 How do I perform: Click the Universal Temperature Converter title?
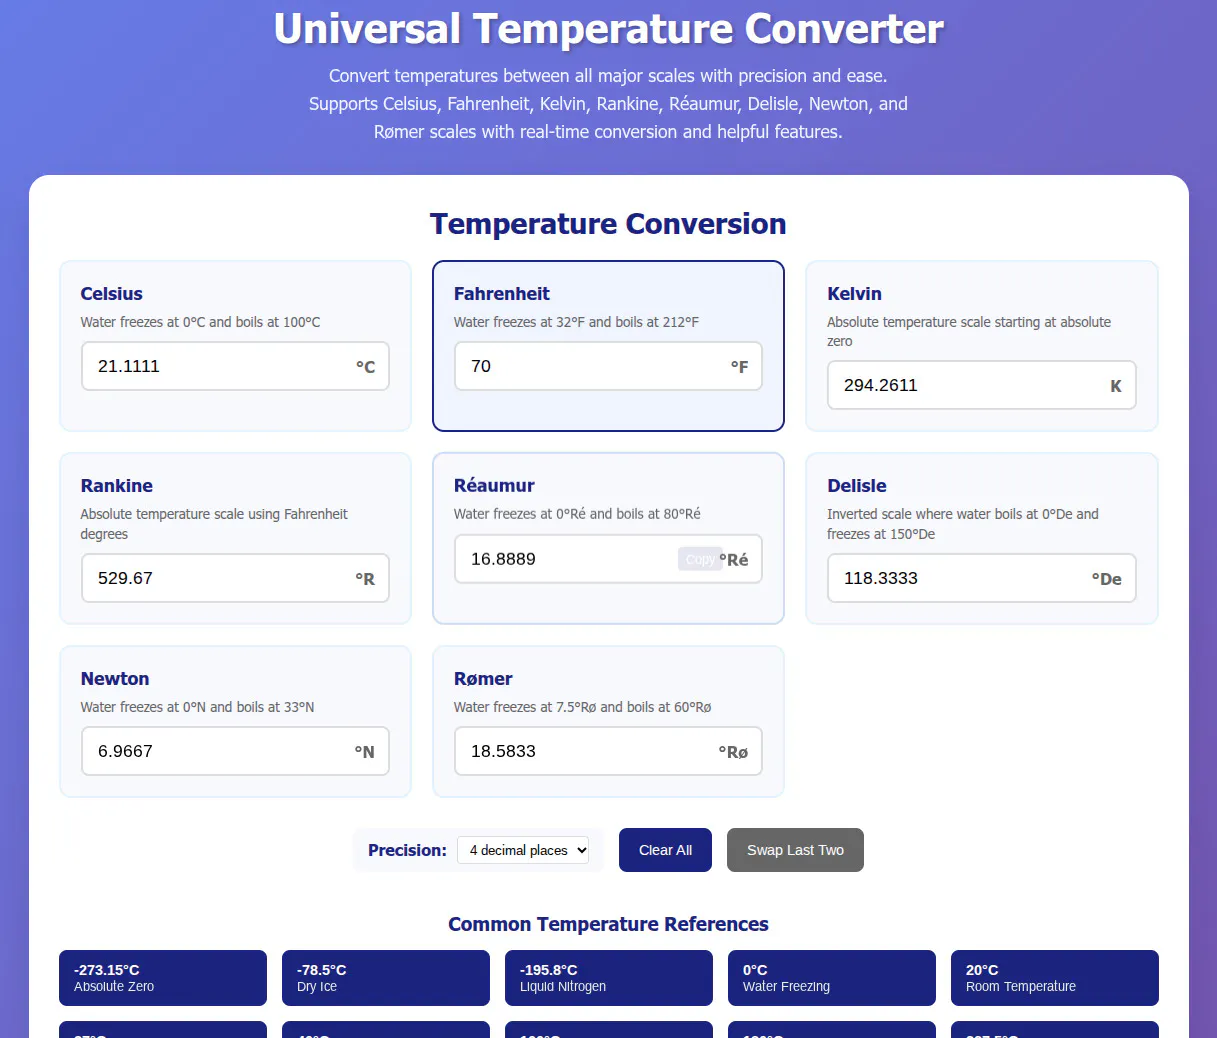[x=608, y=28]
